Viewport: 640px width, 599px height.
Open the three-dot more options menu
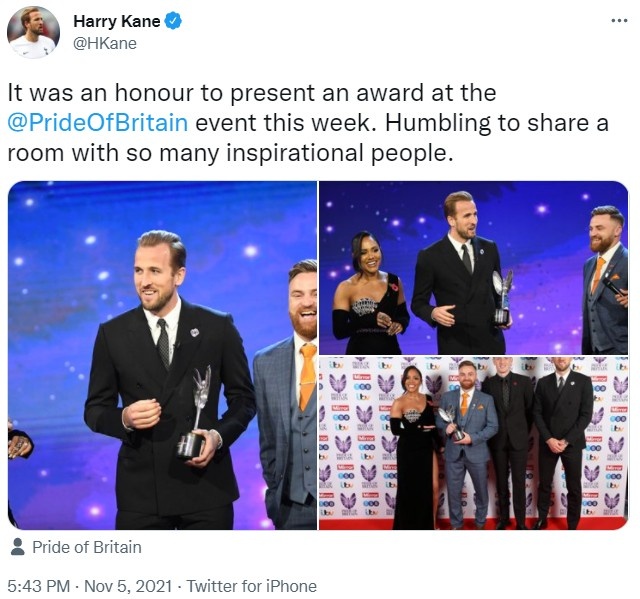click(x=619, y=20)
